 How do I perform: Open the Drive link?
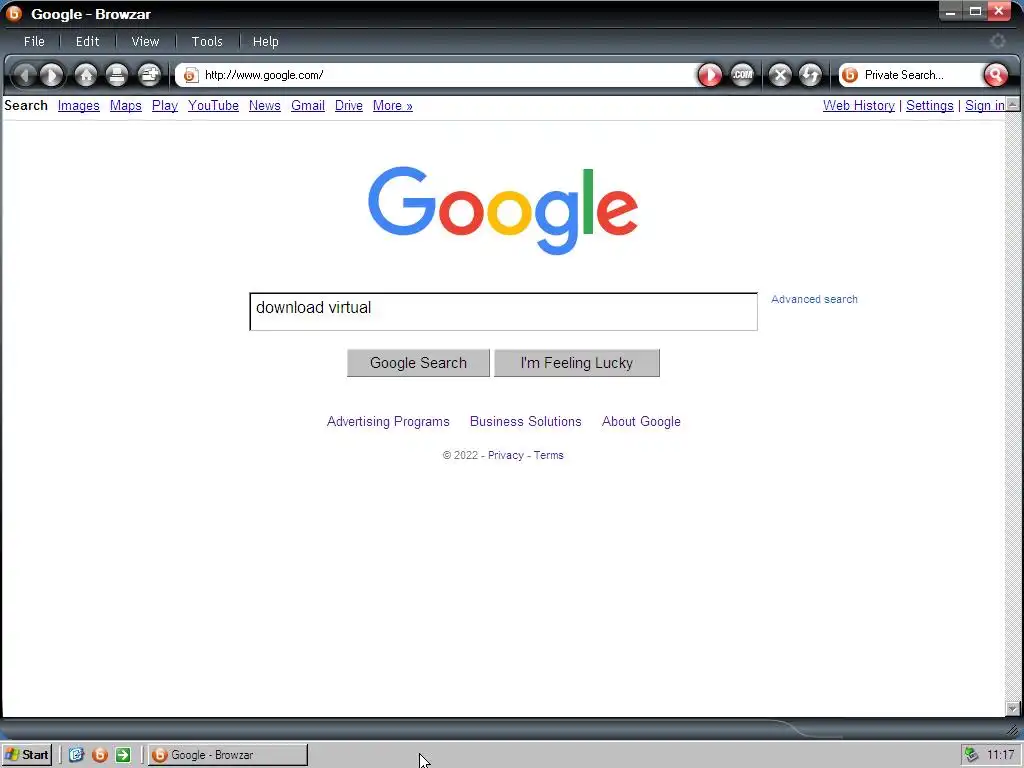point(349,106)
